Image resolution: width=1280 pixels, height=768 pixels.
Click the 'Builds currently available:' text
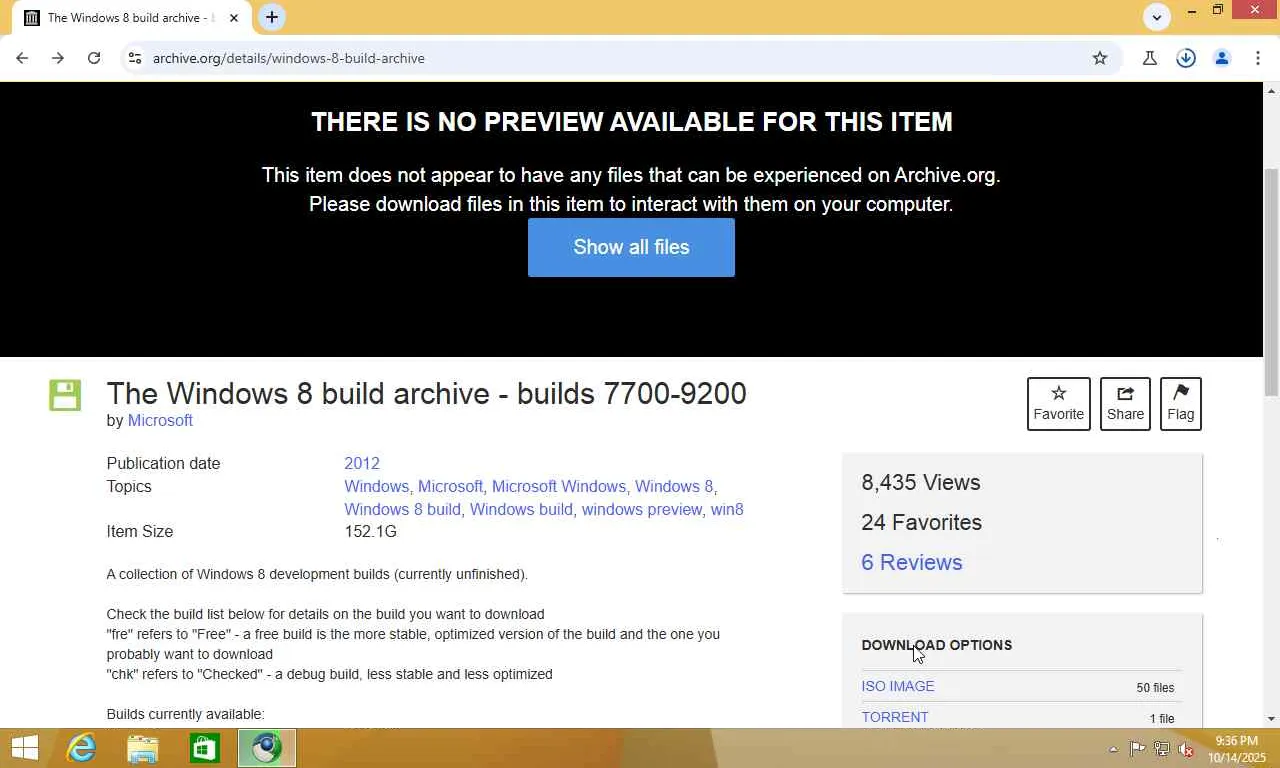186,715
